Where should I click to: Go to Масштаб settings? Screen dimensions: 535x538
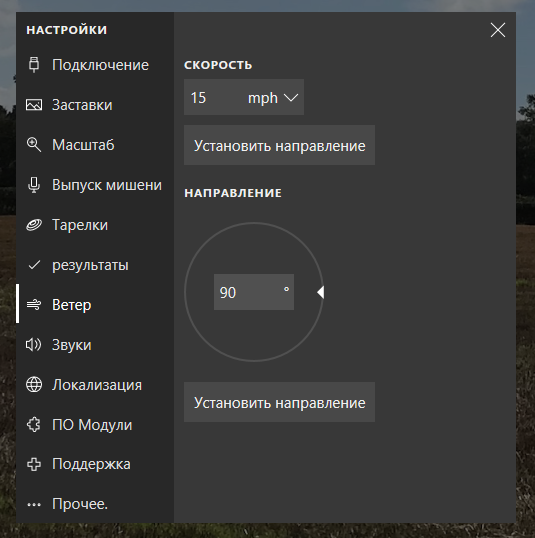pos(95,145)
